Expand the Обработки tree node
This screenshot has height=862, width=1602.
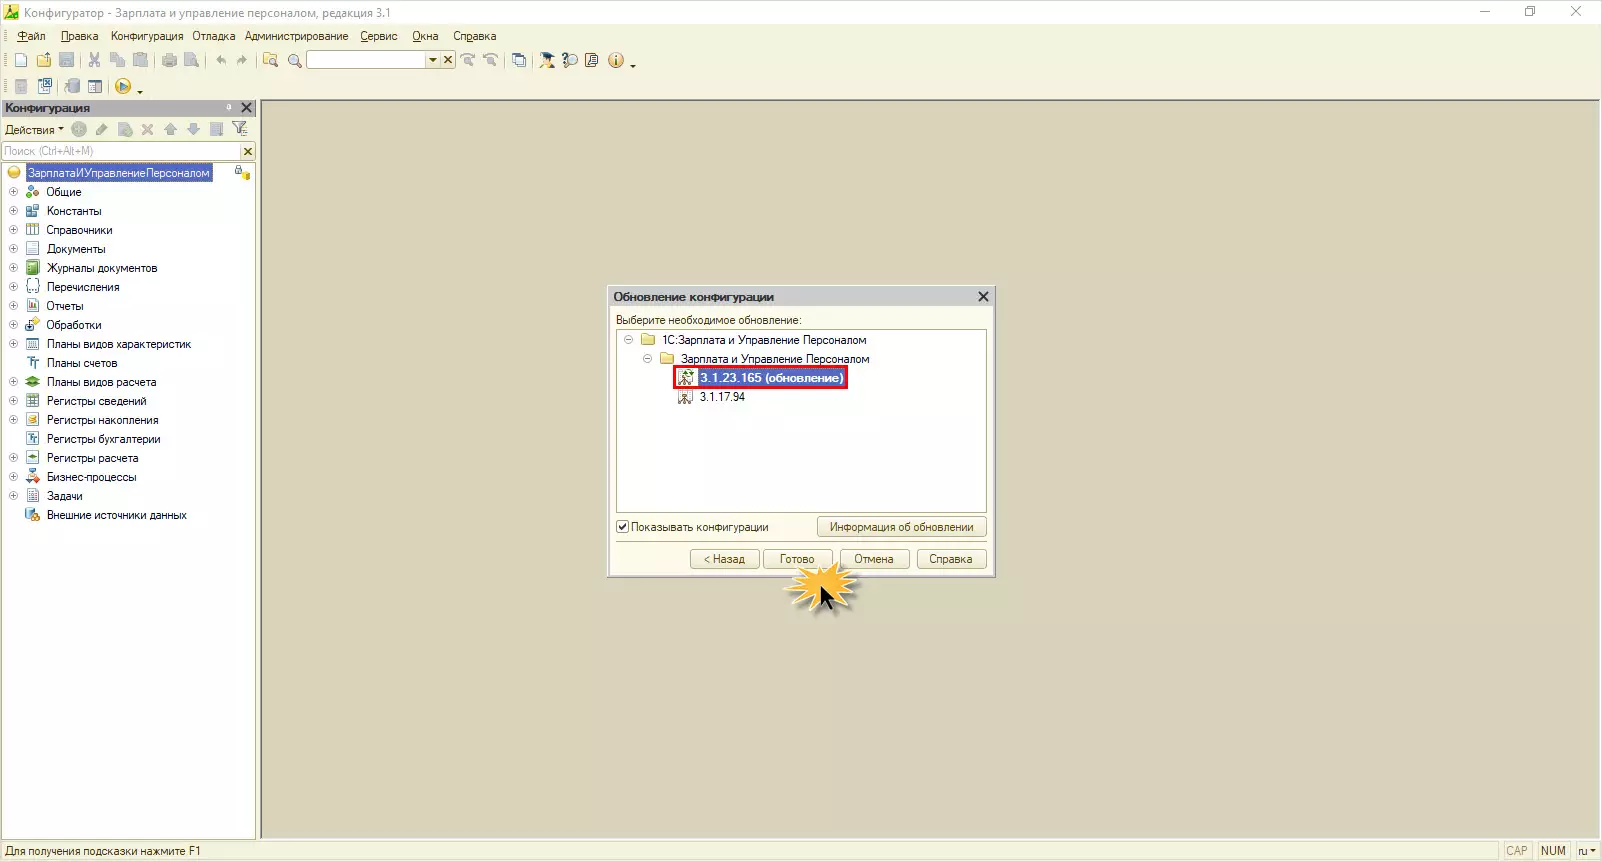13,325
